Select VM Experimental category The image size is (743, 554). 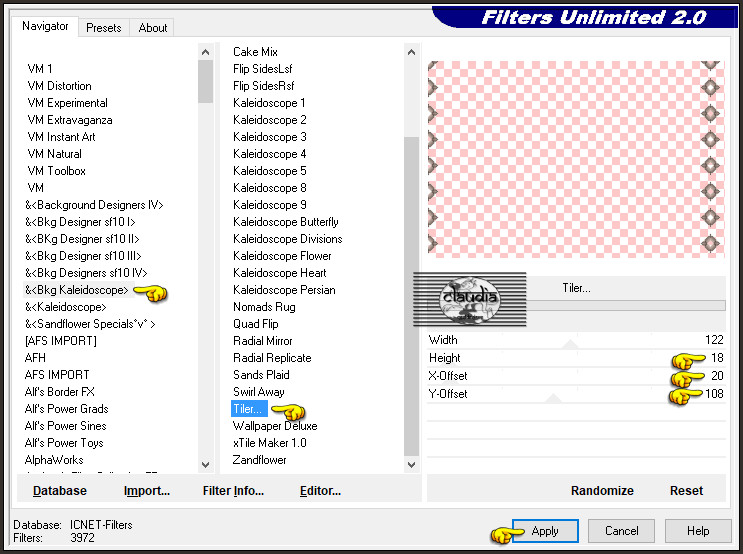(67, 103)
